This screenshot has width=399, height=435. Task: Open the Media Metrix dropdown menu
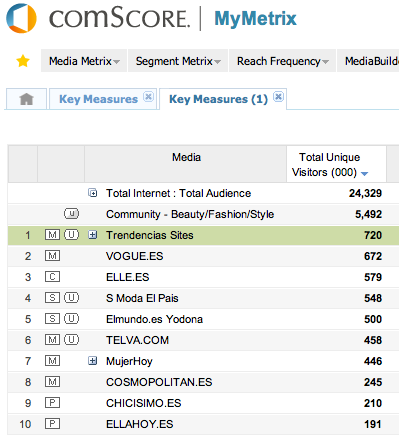[84, 61]
